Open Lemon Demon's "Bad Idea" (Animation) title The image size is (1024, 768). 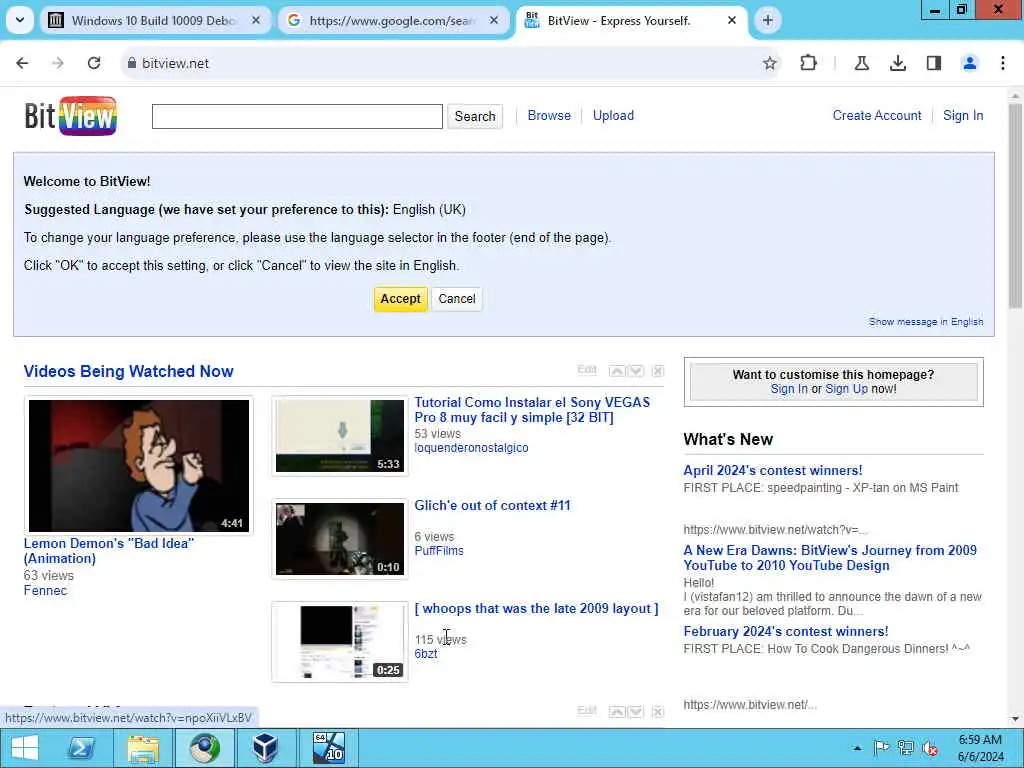[x=108, y=551]
